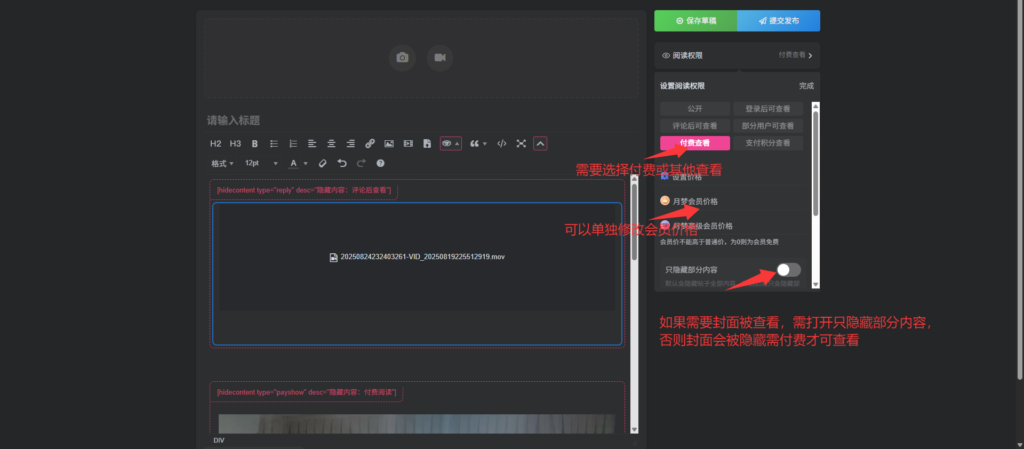Insert a video from toolbar
The width and height of the screenshot is (1024, 449).
point(408,144)
